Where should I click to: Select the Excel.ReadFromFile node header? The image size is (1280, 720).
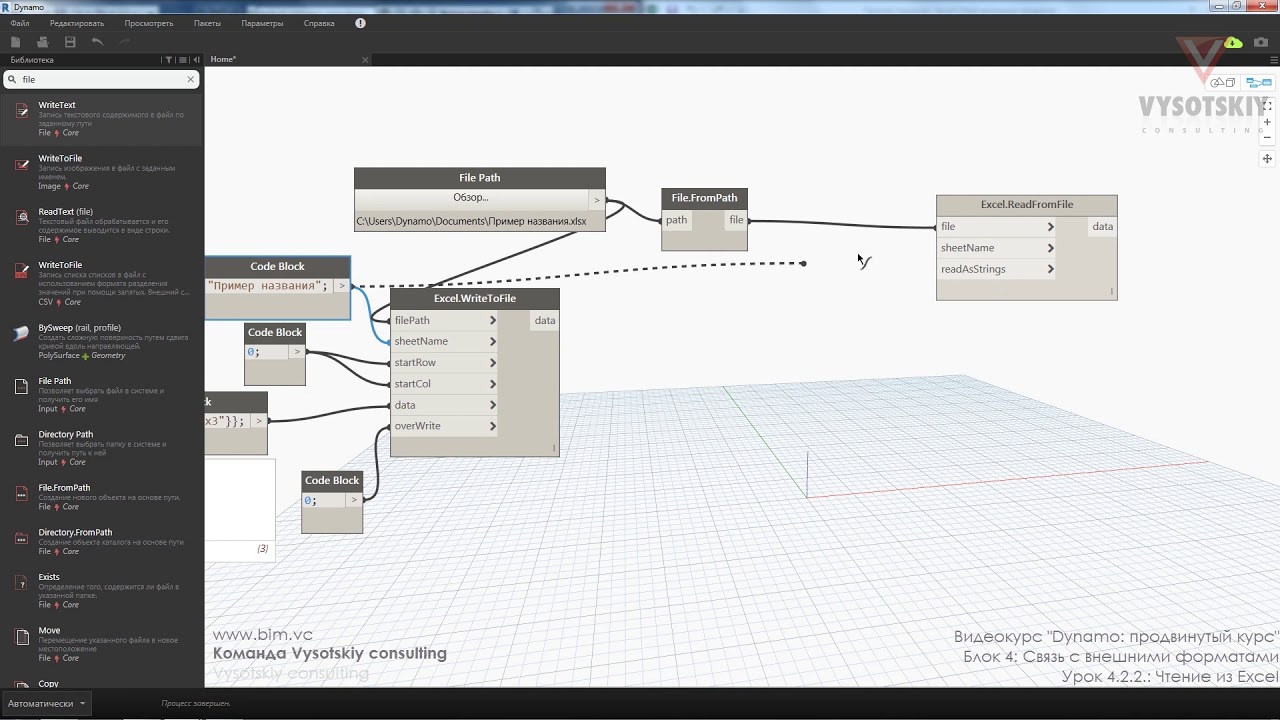pos(1027,205)
